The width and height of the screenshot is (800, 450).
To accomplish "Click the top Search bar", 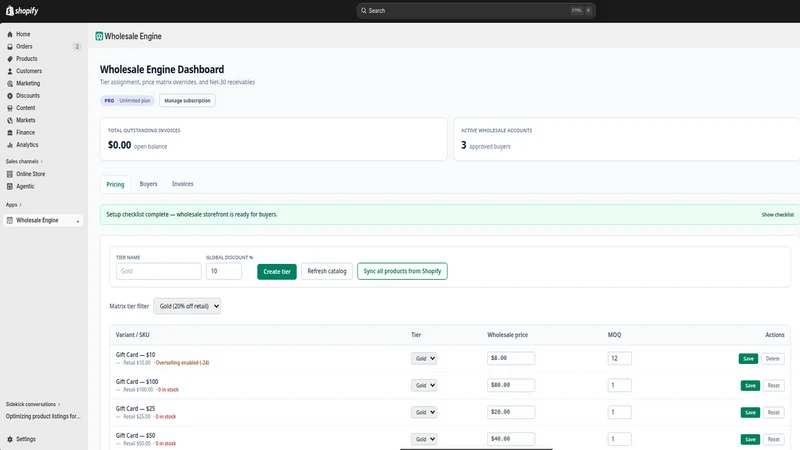I will [476, 10].
